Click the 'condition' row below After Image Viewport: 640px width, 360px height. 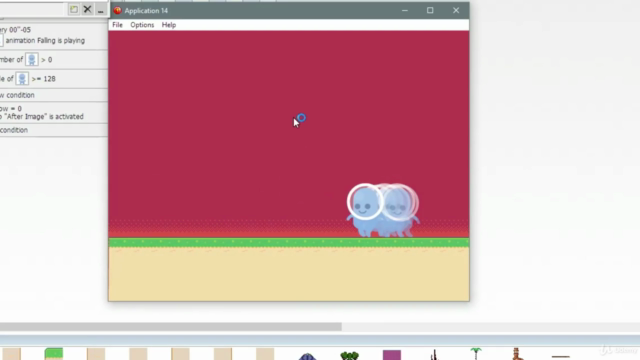[14, 130]
